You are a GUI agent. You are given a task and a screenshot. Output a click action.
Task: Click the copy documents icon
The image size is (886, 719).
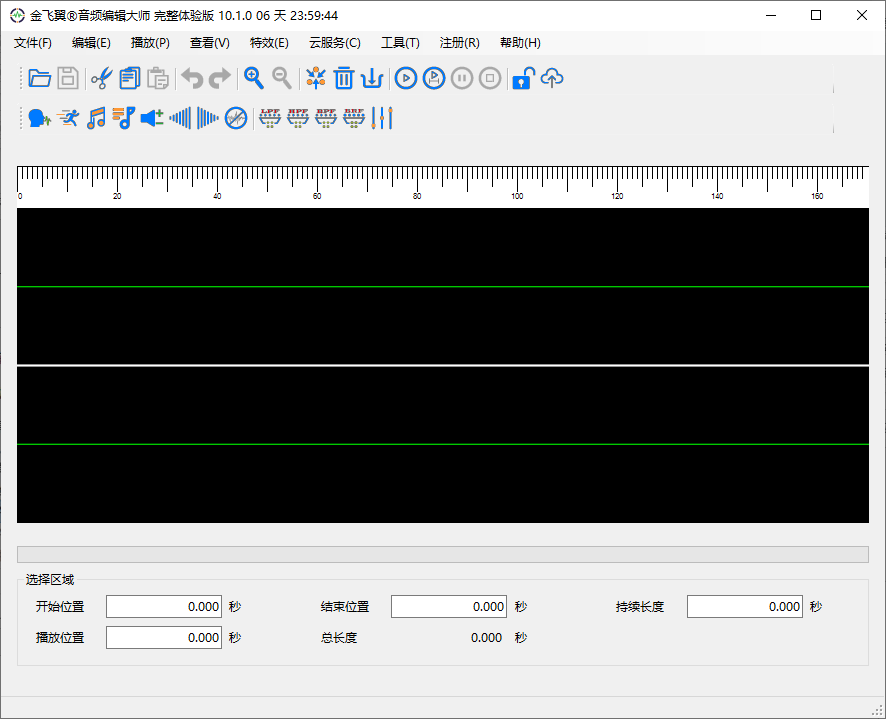(129, 78)
